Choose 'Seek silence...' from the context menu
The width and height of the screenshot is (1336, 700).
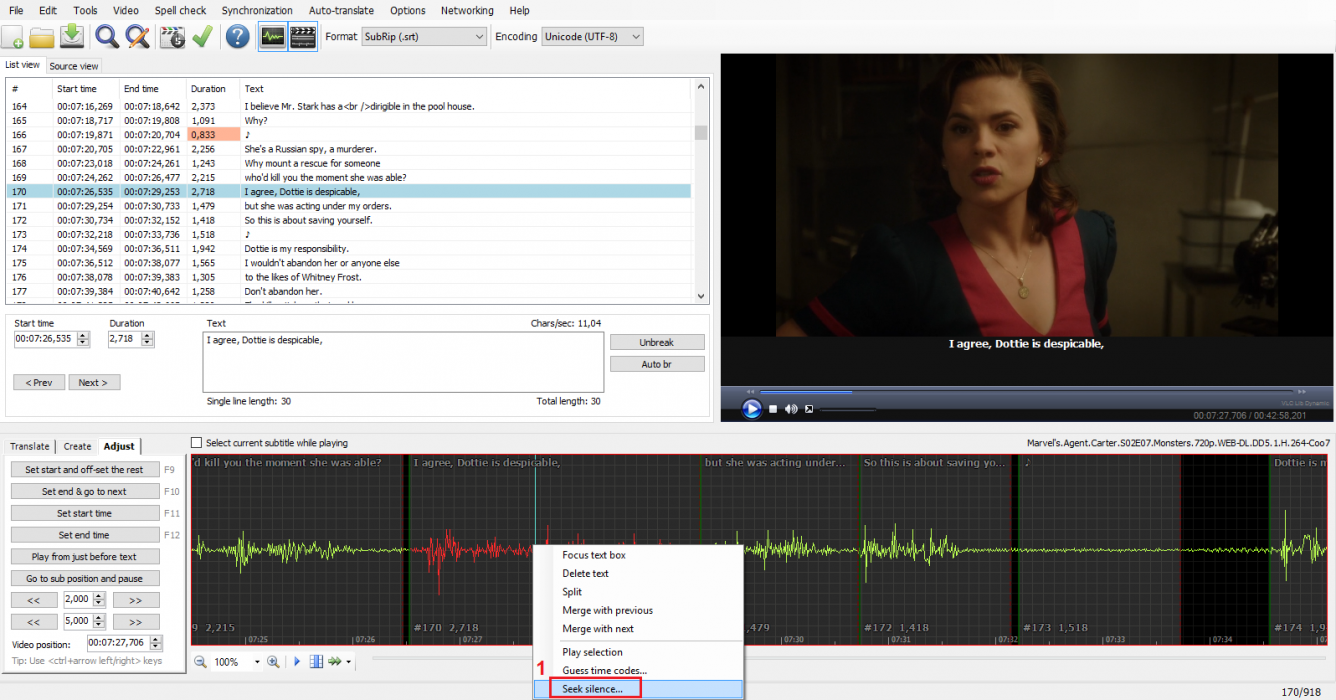[x=592, y=689]
